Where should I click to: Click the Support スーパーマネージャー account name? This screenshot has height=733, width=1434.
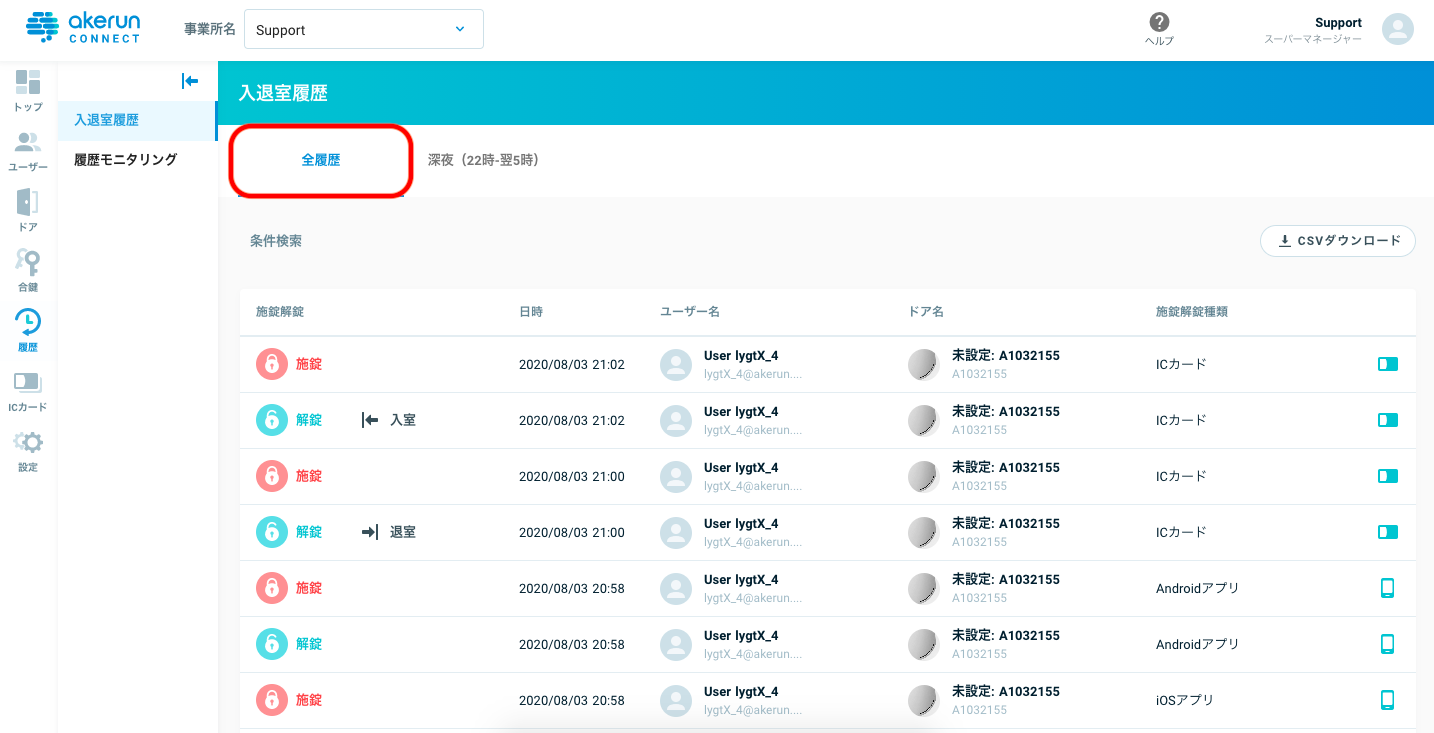click(1313, 30)
